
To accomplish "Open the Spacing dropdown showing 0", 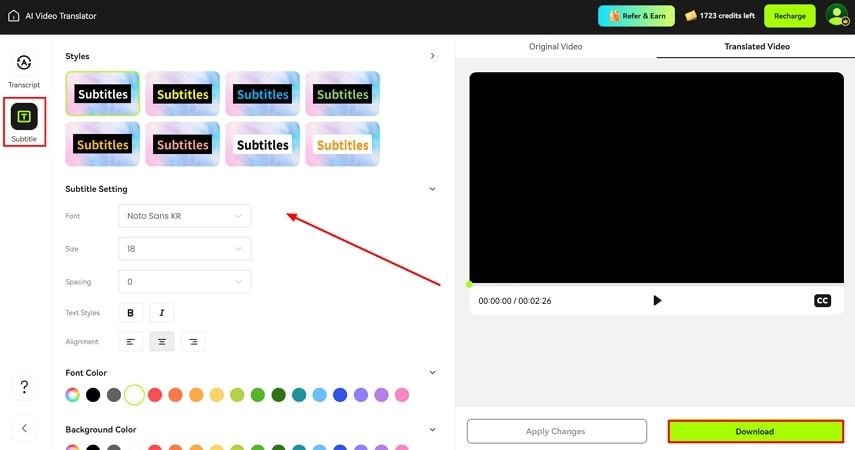I will pos(185,281).
